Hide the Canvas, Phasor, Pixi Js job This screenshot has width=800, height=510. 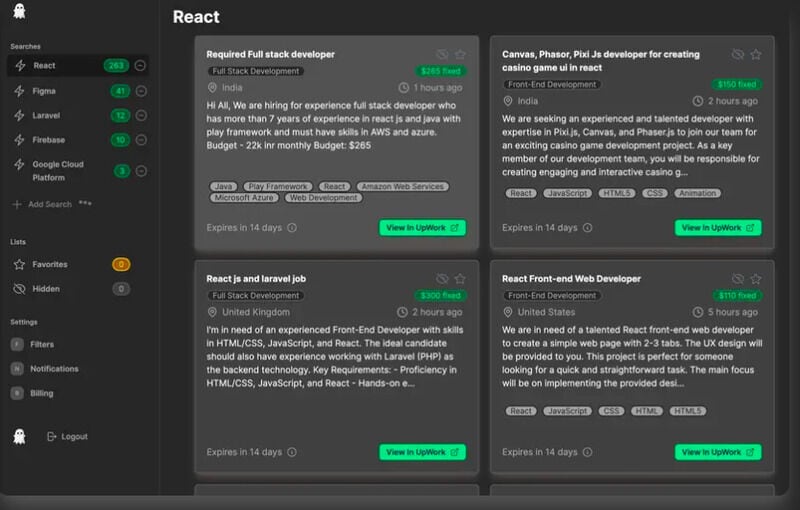pyautogui.click(x=738, y=54)
